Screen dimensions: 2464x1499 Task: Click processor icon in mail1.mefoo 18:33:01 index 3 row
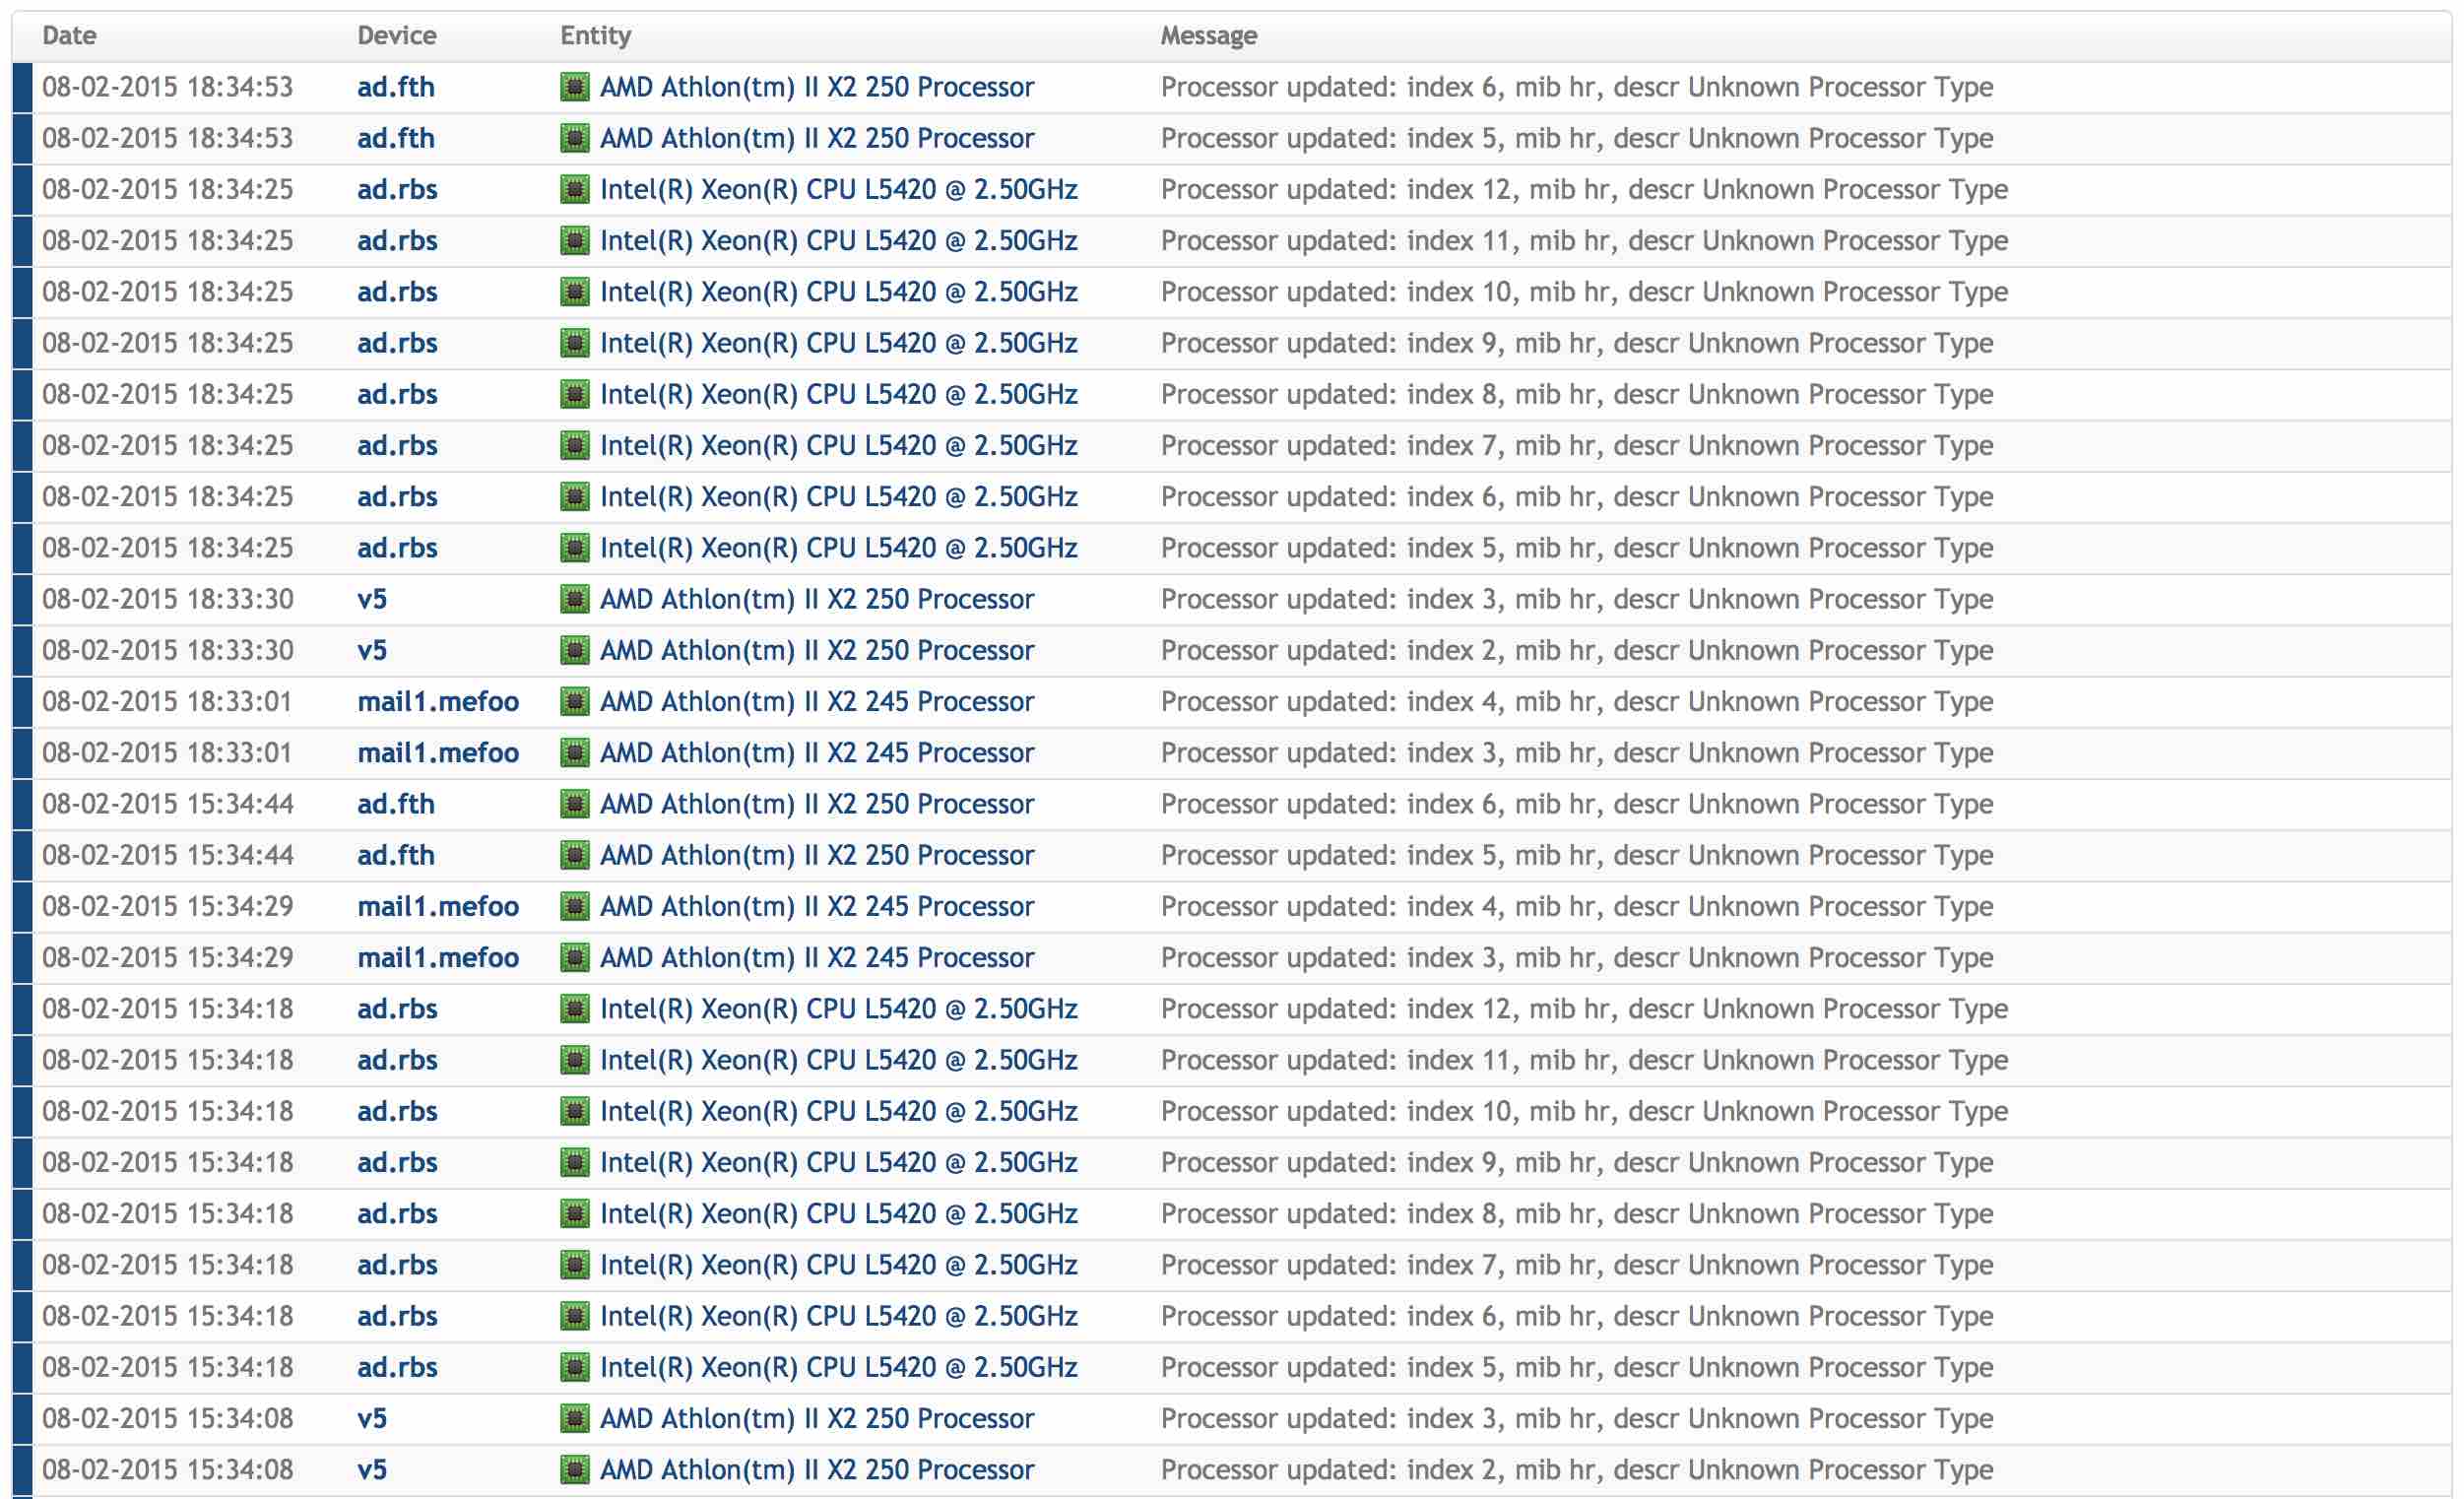(x=575, y=753)
